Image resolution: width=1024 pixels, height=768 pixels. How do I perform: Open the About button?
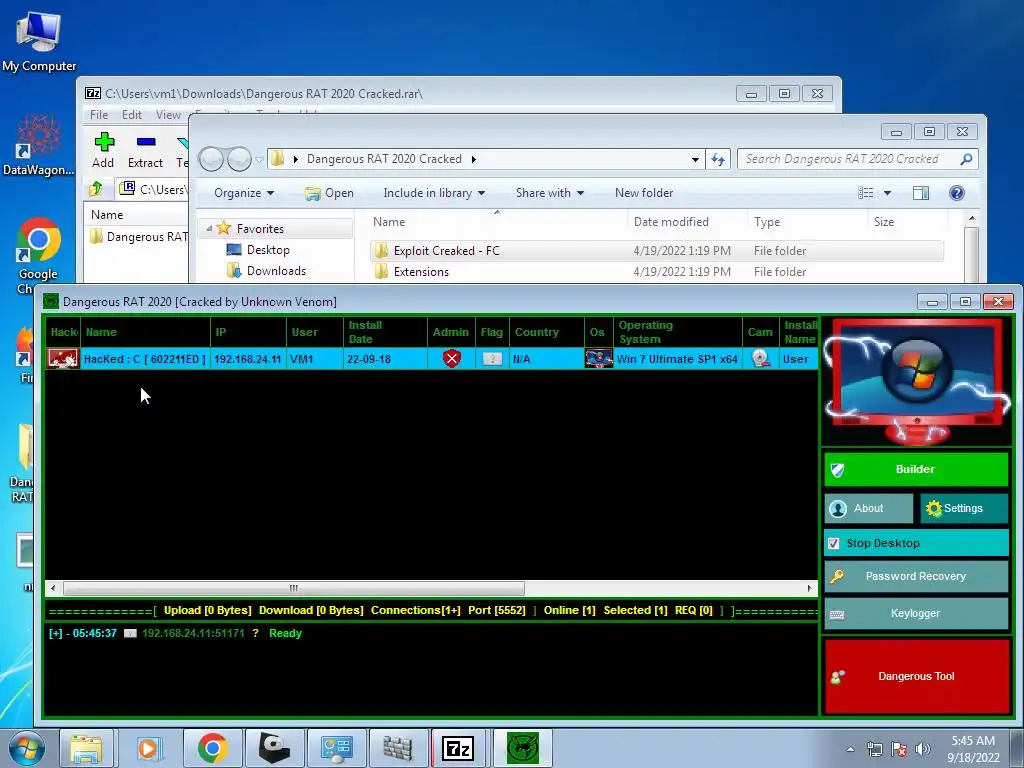(869, 508)
